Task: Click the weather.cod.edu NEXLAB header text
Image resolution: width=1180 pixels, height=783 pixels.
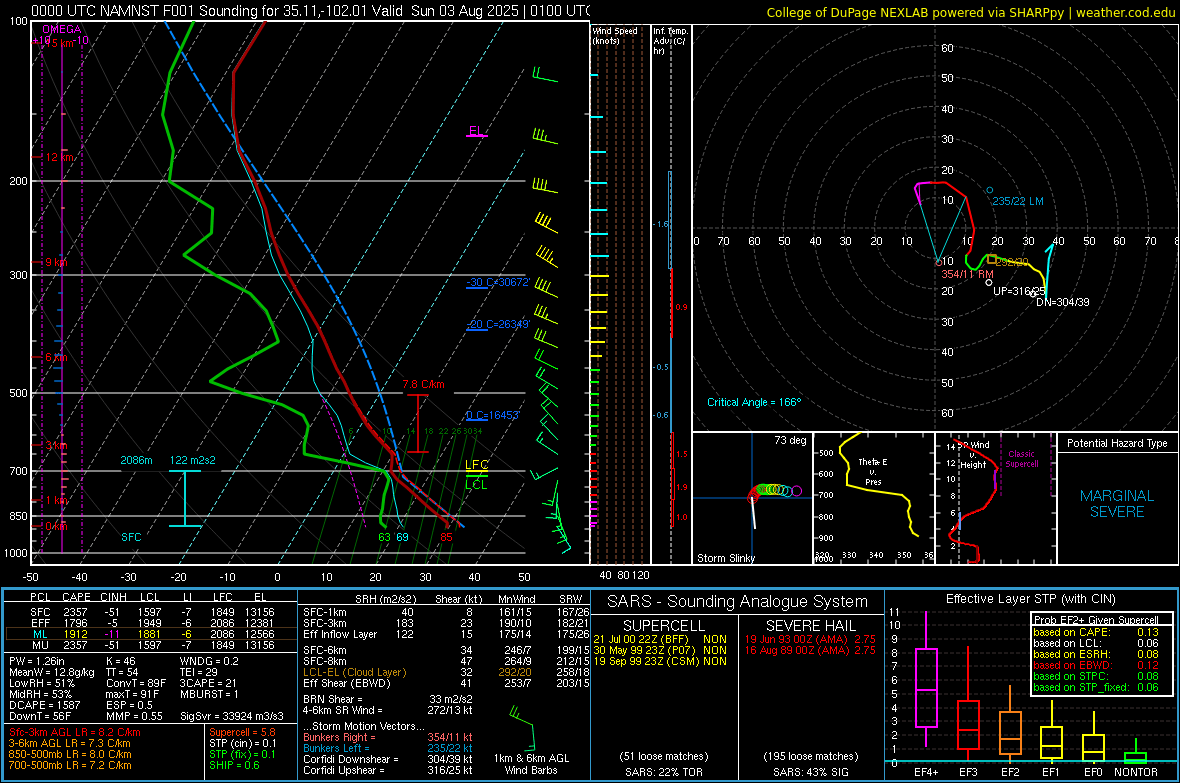Action: coord(970,12)
